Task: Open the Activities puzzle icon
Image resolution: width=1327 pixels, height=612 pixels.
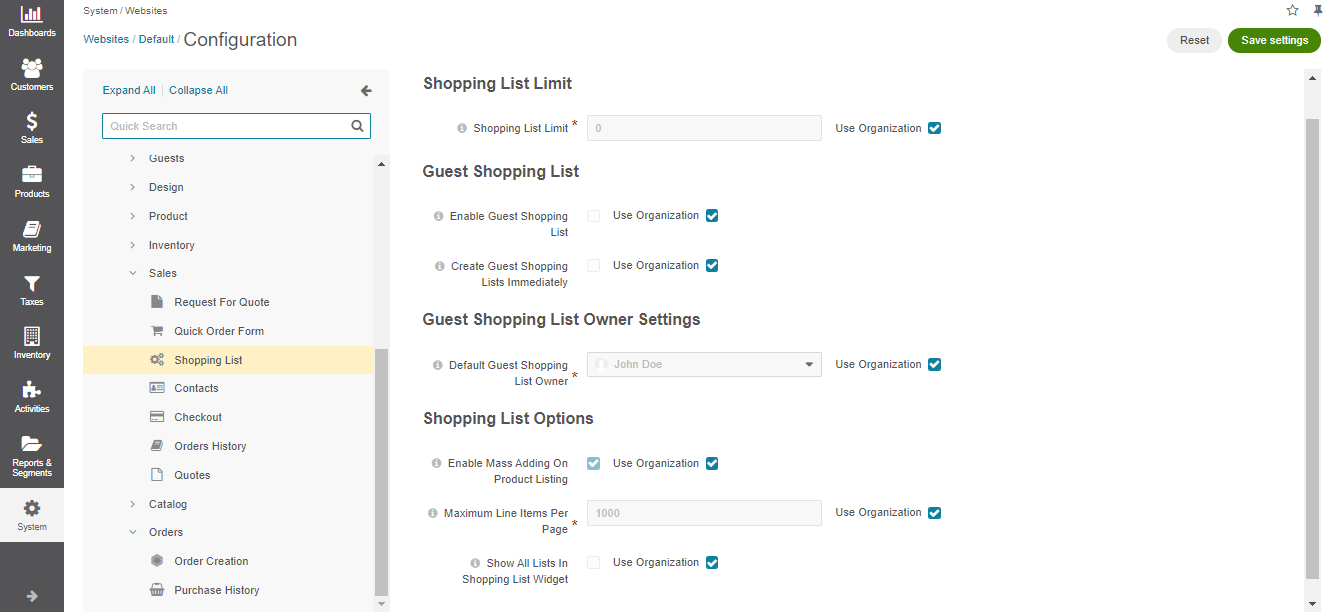Action: coord(32,390)
